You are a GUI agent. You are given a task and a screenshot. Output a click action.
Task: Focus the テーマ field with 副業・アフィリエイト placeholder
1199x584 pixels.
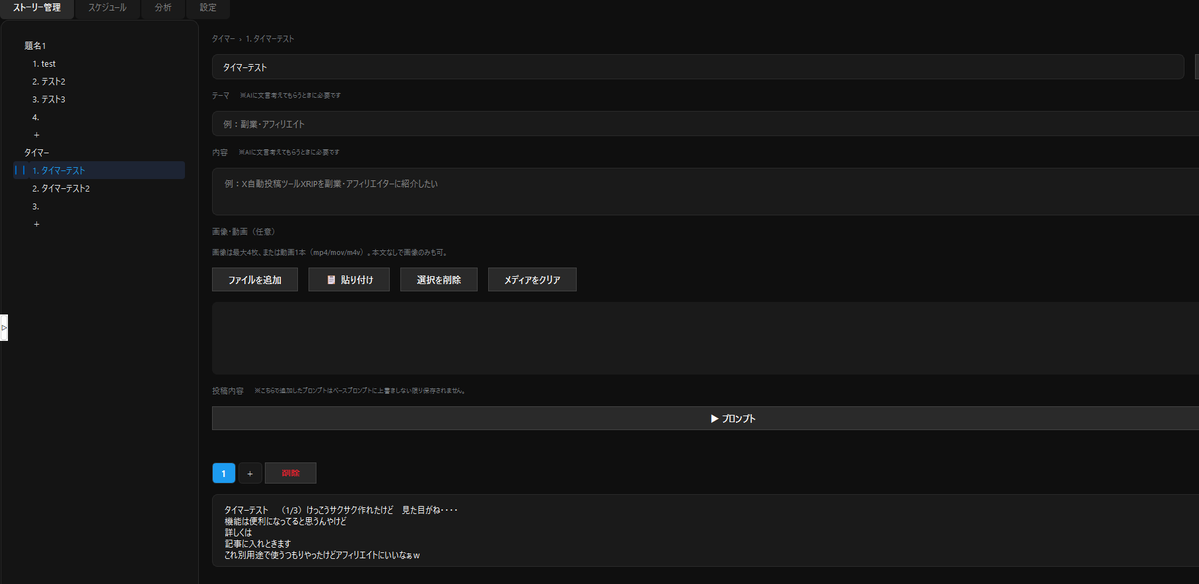tap(705, 124)
